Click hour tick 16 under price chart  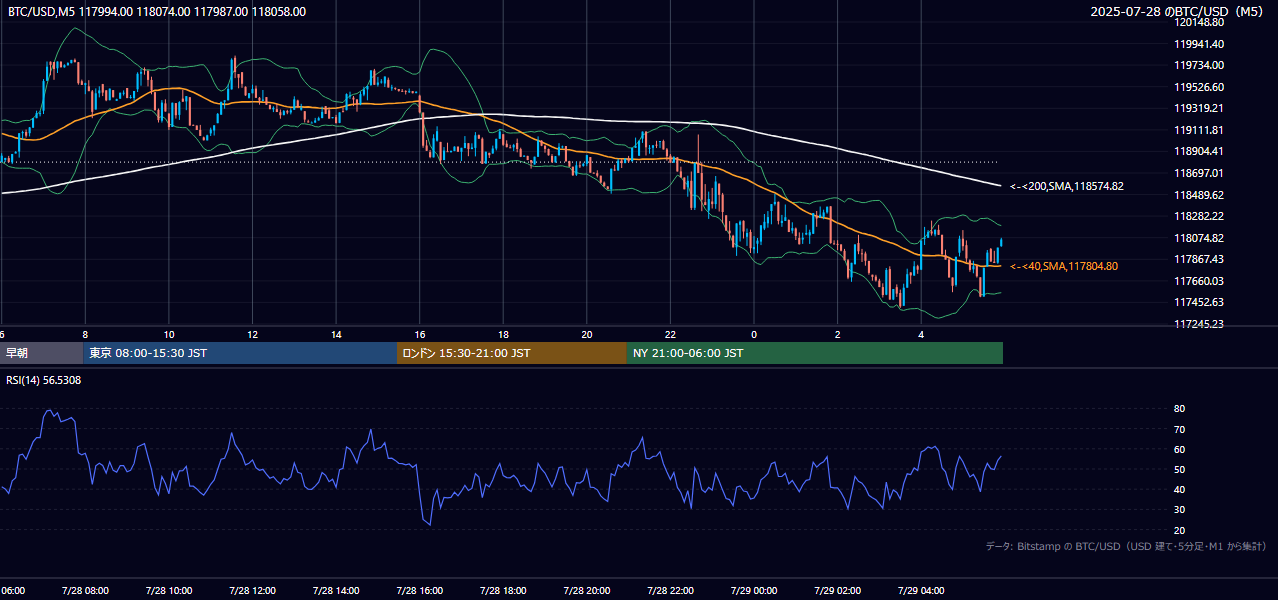420,335
